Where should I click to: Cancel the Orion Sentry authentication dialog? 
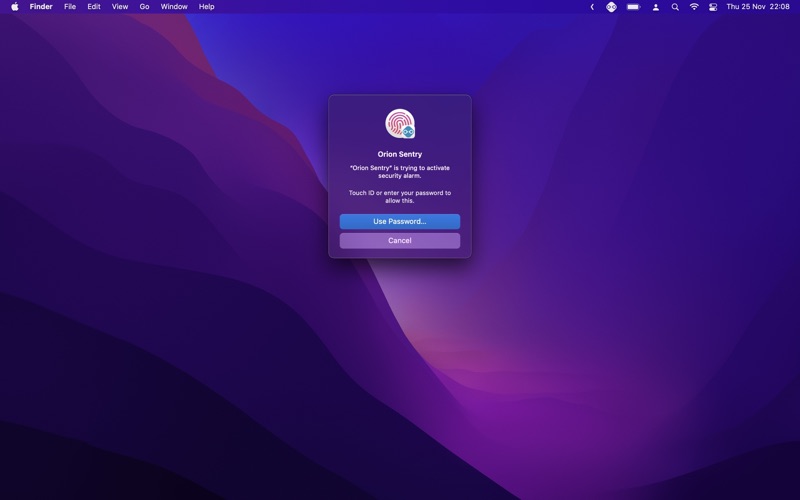pos(399,241)
